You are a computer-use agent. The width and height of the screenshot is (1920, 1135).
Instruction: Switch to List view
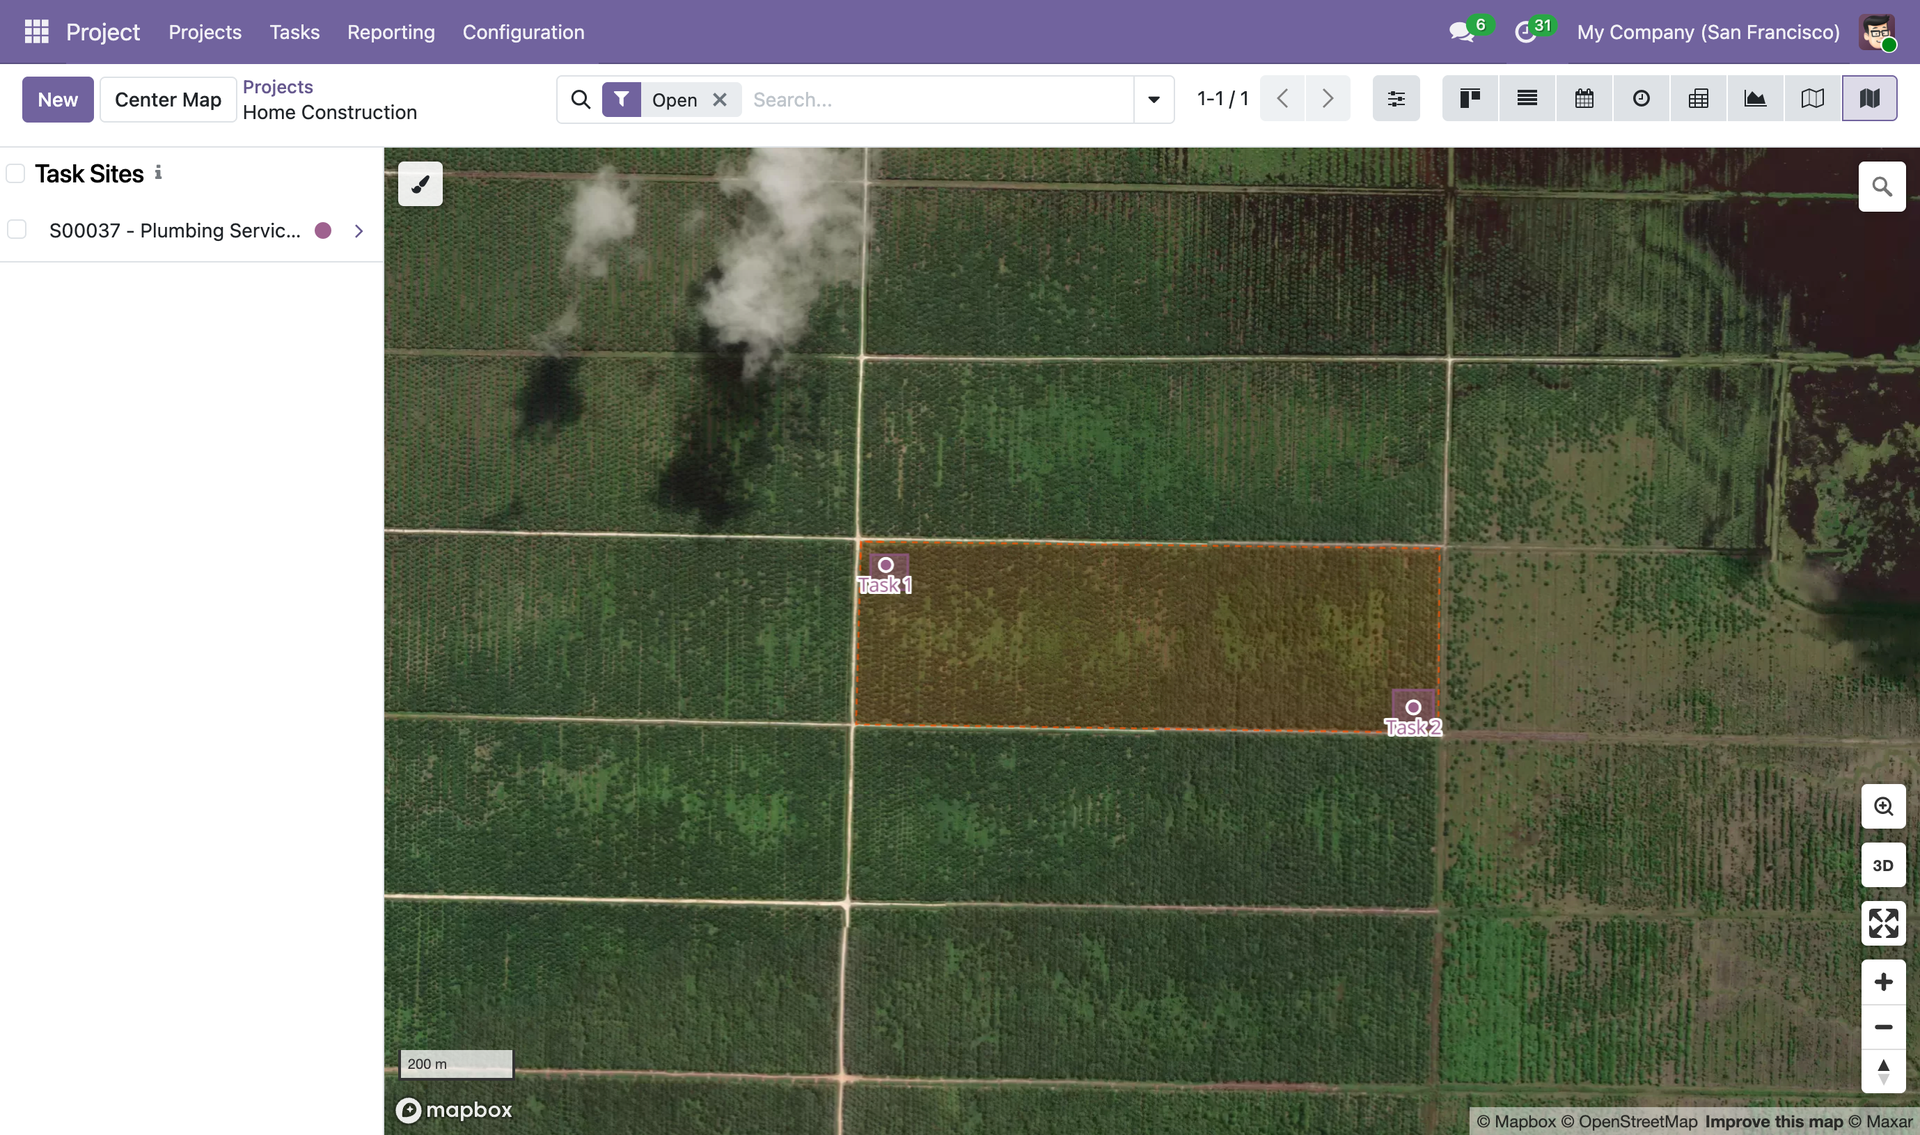pos(1527,98)
